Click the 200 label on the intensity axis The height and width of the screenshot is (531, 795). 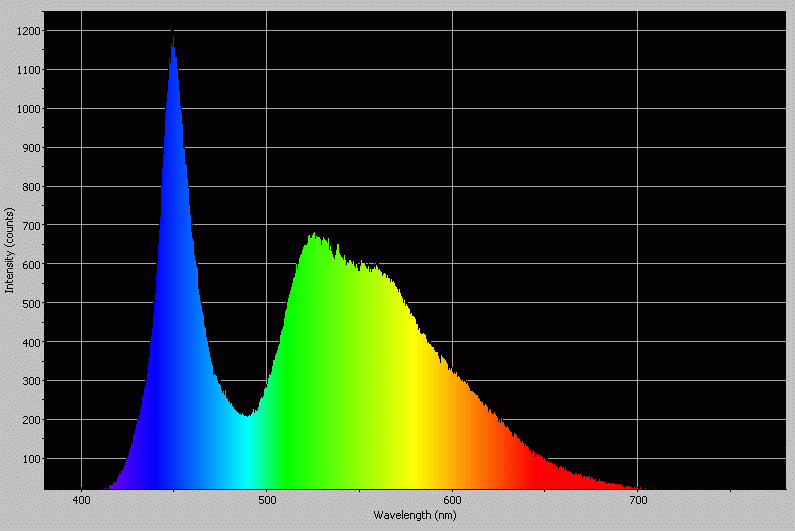[31, 420]
